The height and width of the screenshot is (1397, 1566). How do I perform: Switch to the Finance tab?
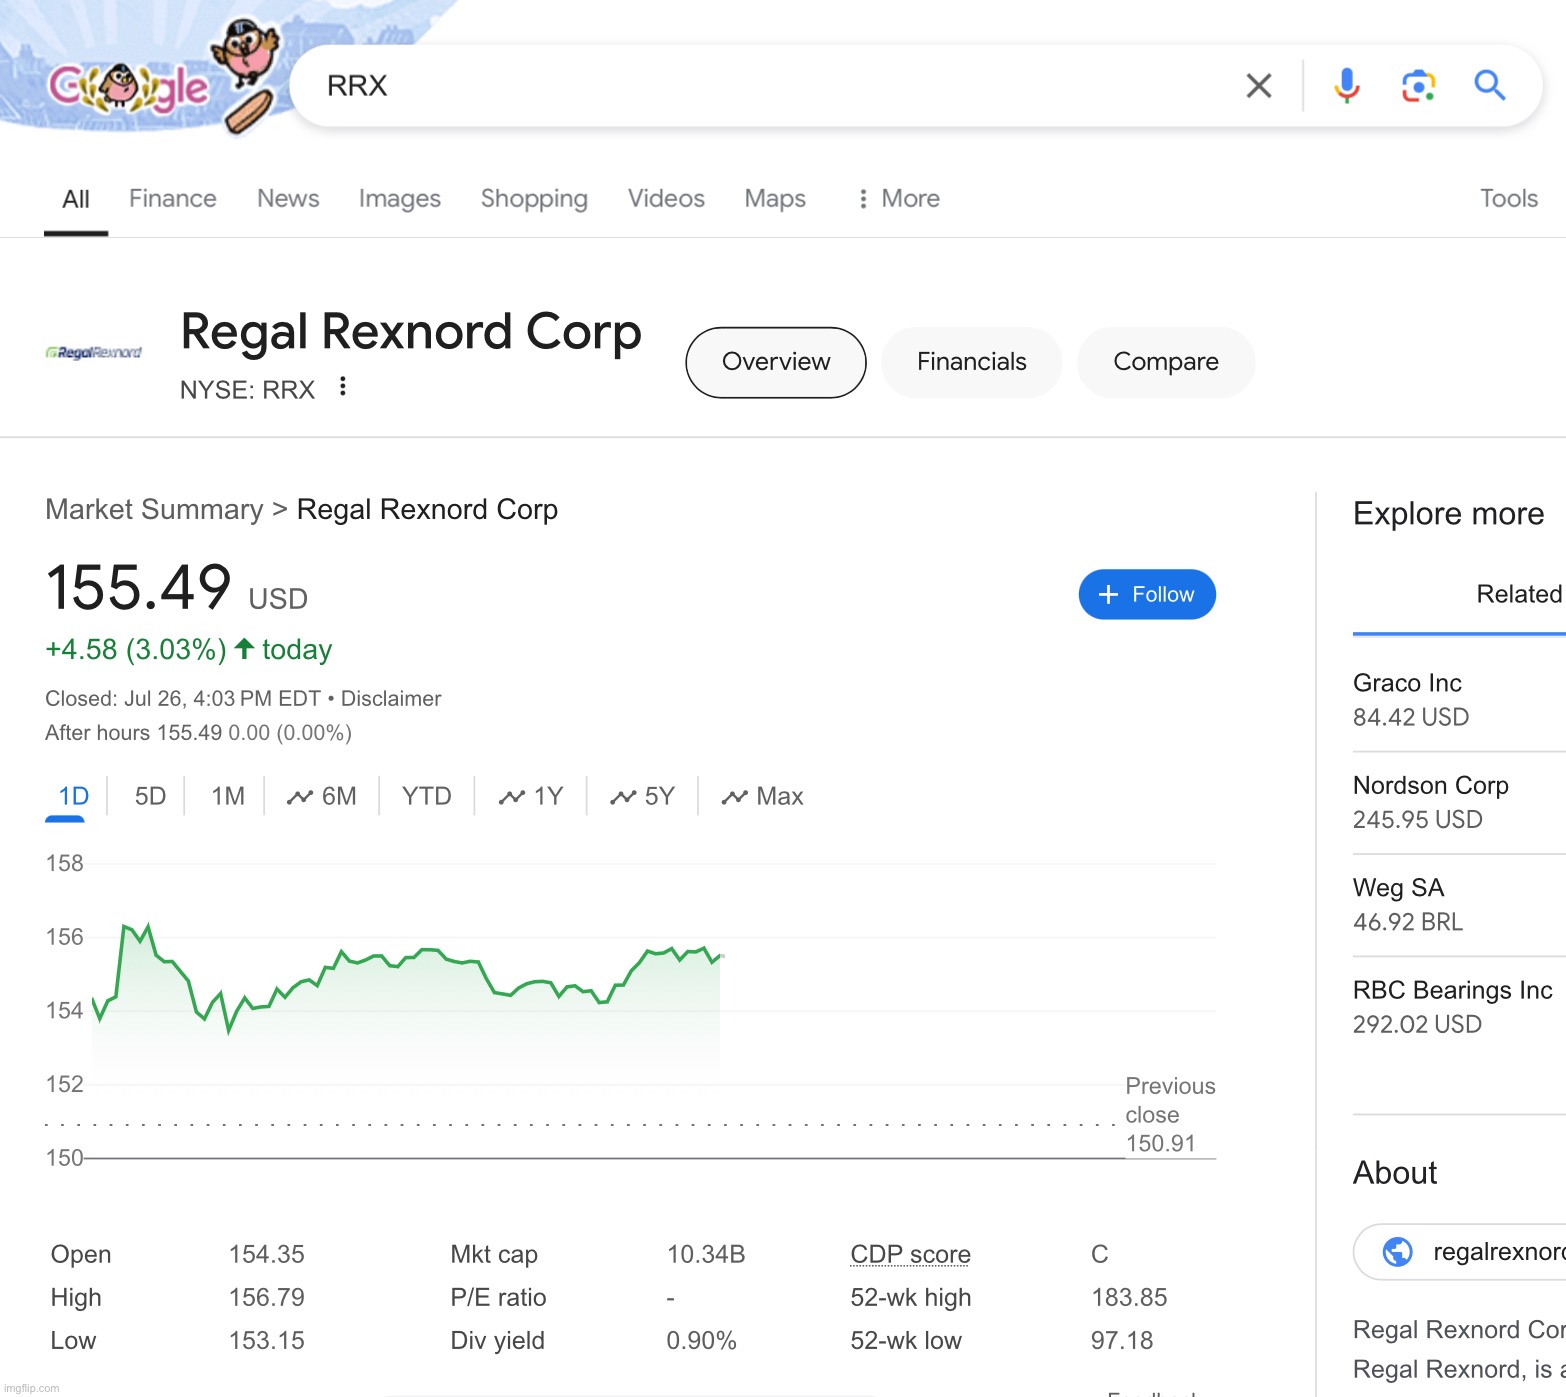point(173,199)
